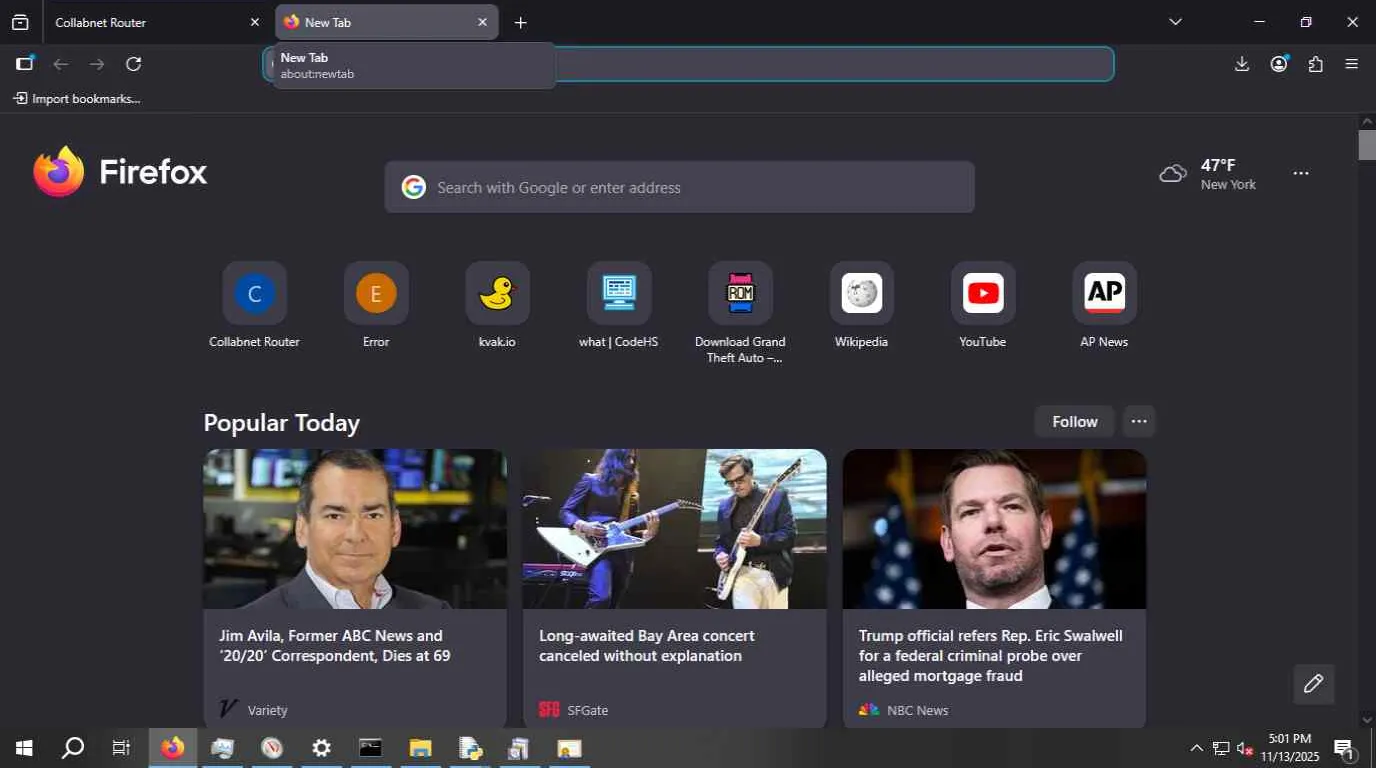Open a new tab with plus button
This screenshot has height=768, width=1376.
pos(520,22)
